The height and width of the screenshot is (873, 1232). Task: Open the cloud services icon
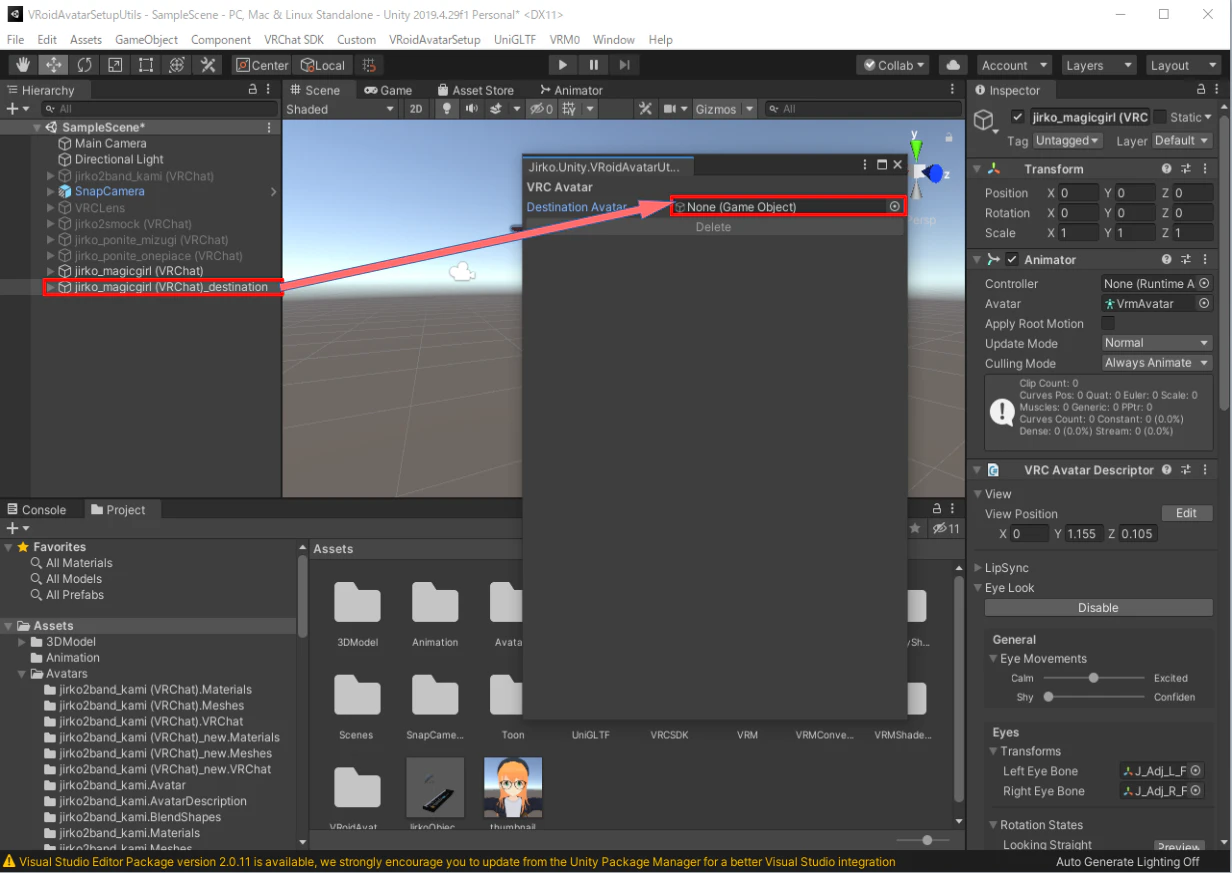pyautogui.click(x=953, y=65)
